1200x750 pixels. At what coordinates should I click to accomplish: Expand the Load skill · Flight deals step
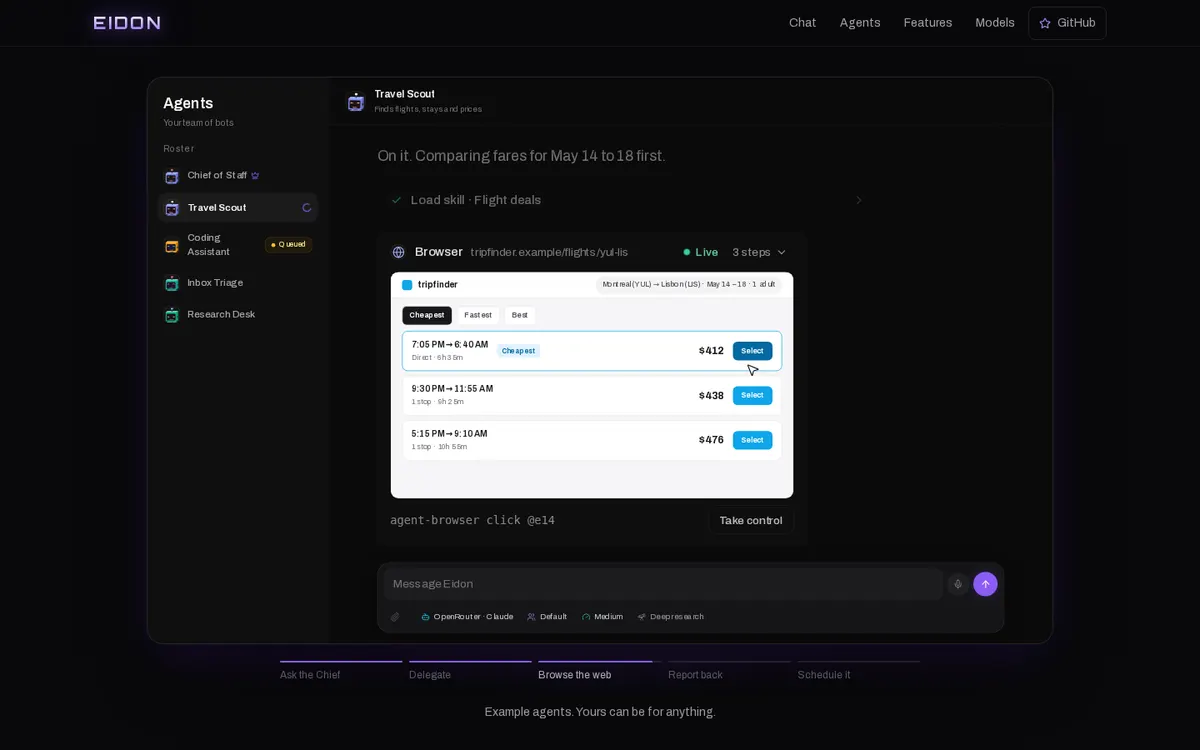(627, 200)
